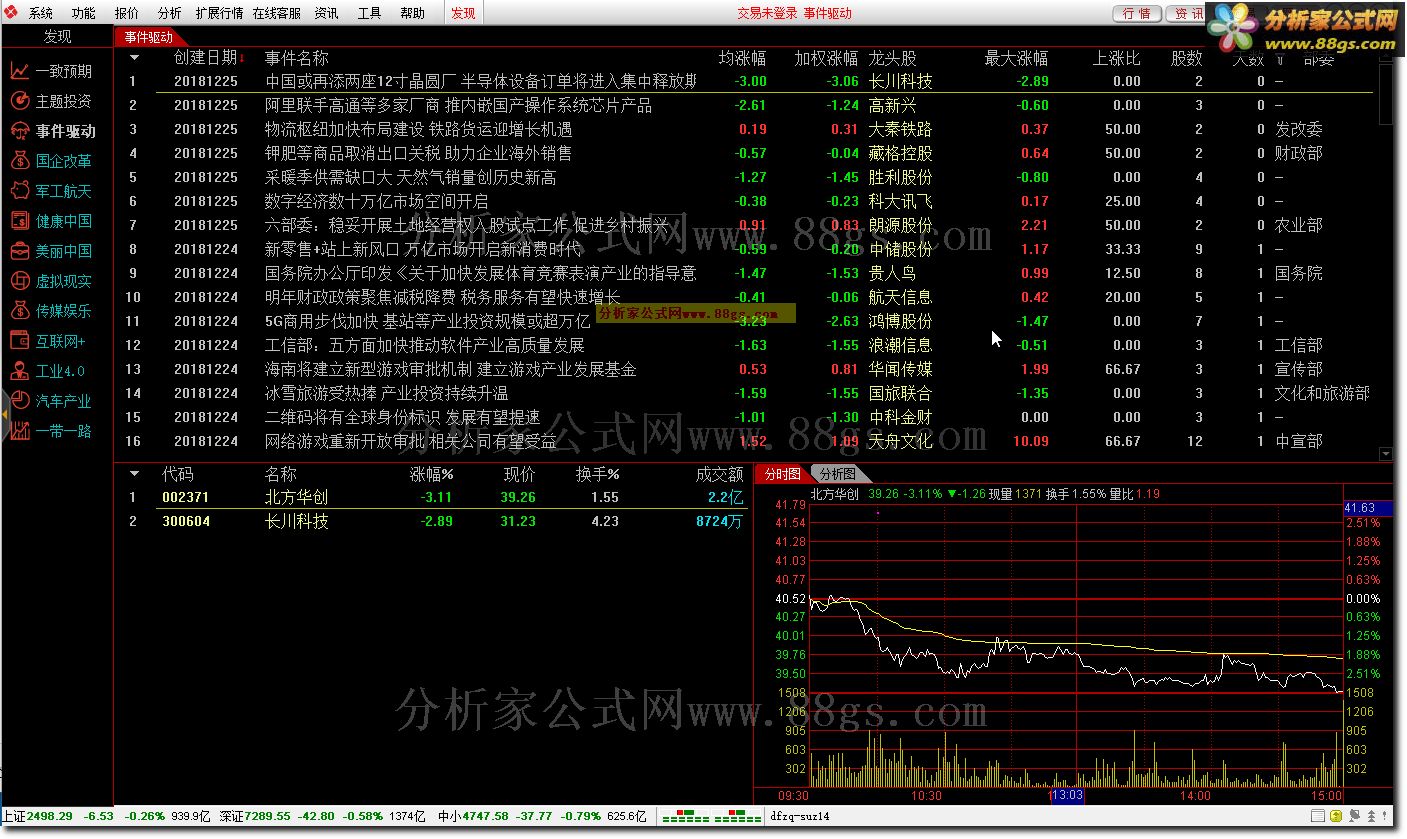Viewport: 1407px width, 839px height.
Task: Open 美丽中国 theme icon
Action: [19, 251]
